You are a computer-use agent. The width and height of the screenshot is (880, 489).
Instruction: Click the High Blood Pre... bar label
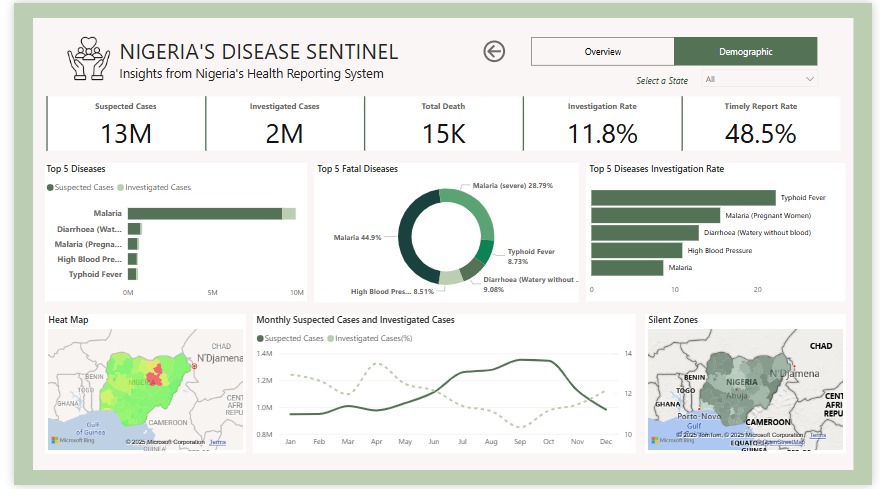89,259
